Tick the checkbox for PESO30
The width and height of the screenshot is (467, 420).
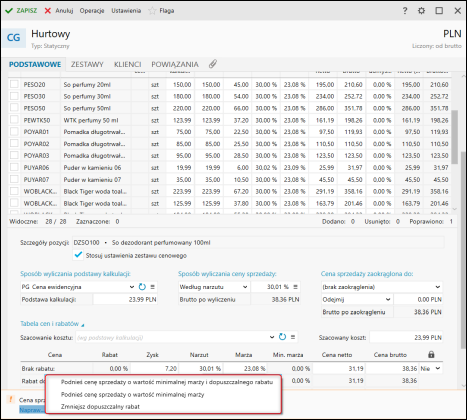click(14, 96)
